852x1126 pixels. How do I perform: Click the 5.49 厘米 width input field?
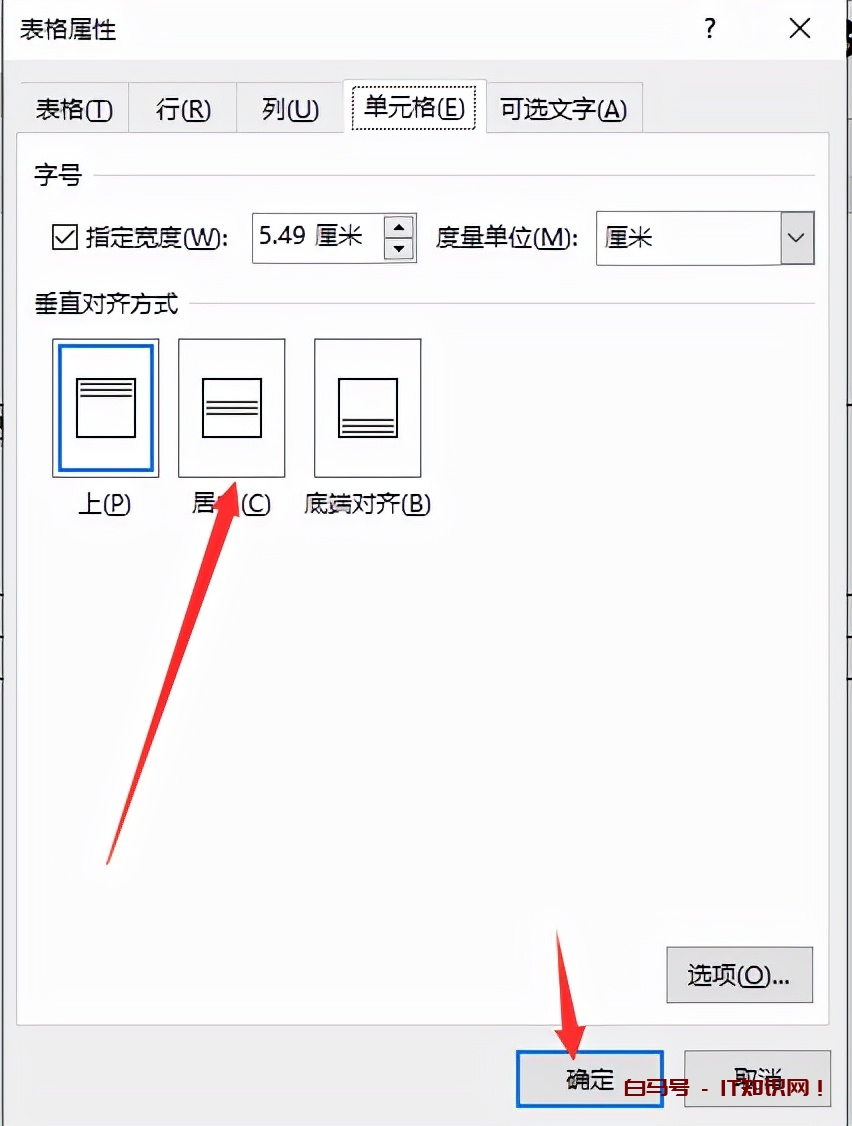point(318,238)
